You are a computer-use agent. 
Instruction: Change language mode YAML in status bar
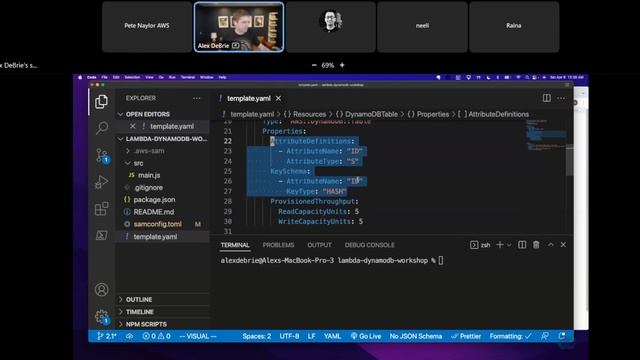tap(332, 336)
